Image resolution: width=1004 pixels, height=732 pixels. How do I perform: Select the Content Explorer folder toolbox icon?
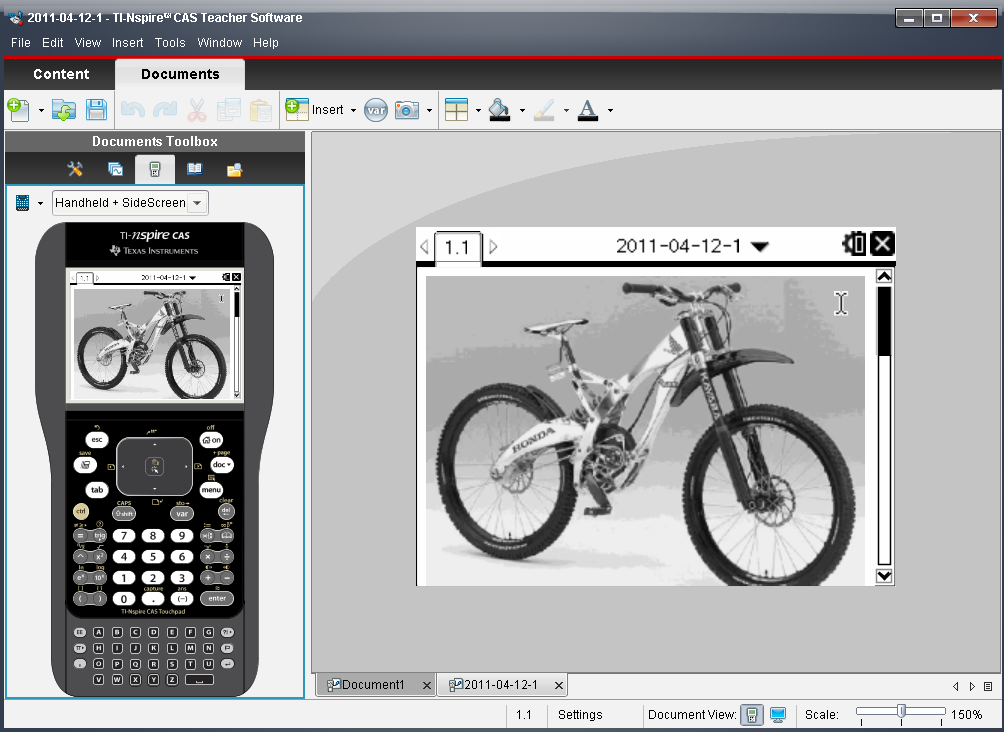(234, 169)
